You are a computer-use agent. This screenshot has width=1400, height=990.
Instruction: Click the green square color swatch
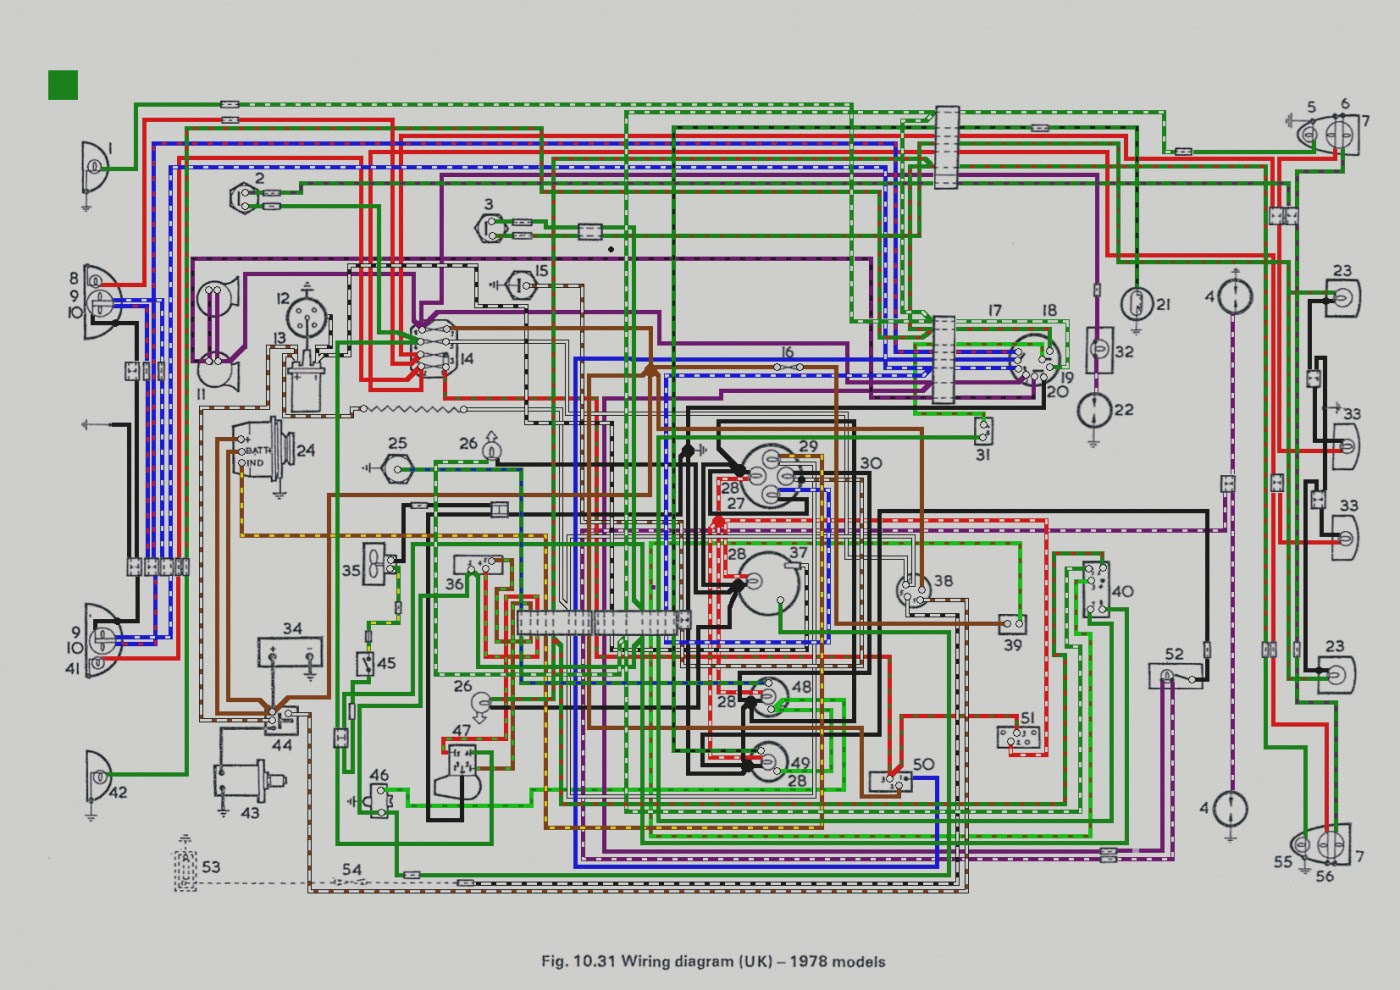tap(63, 85)
